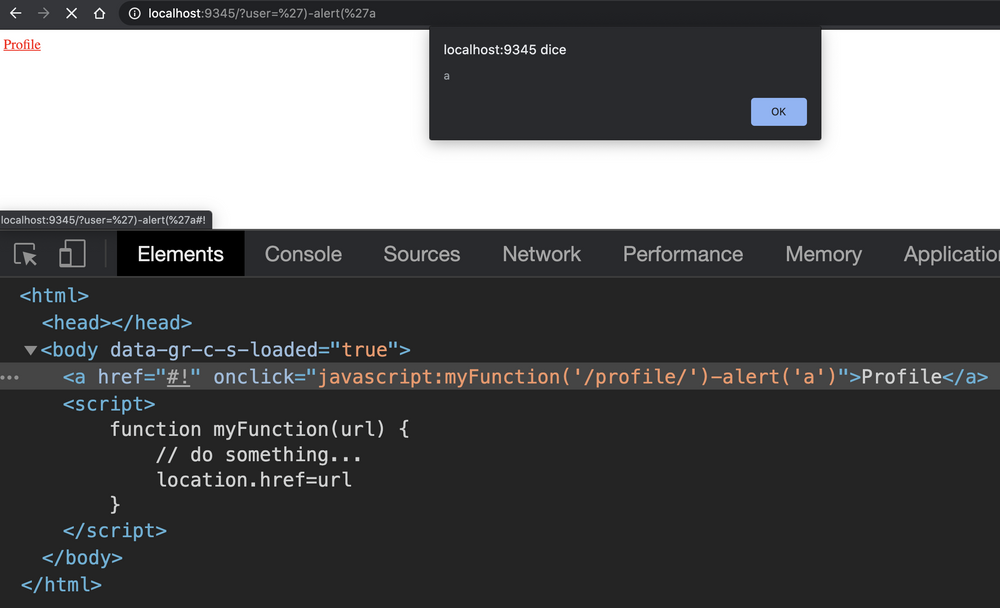Click the Inspect element picker icon
1000x608 pixels.
pos(25,254)
